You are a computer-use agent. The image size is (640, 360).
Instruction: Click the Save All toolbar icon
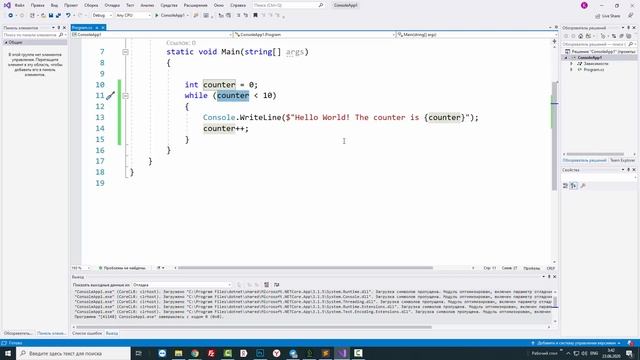58,16
